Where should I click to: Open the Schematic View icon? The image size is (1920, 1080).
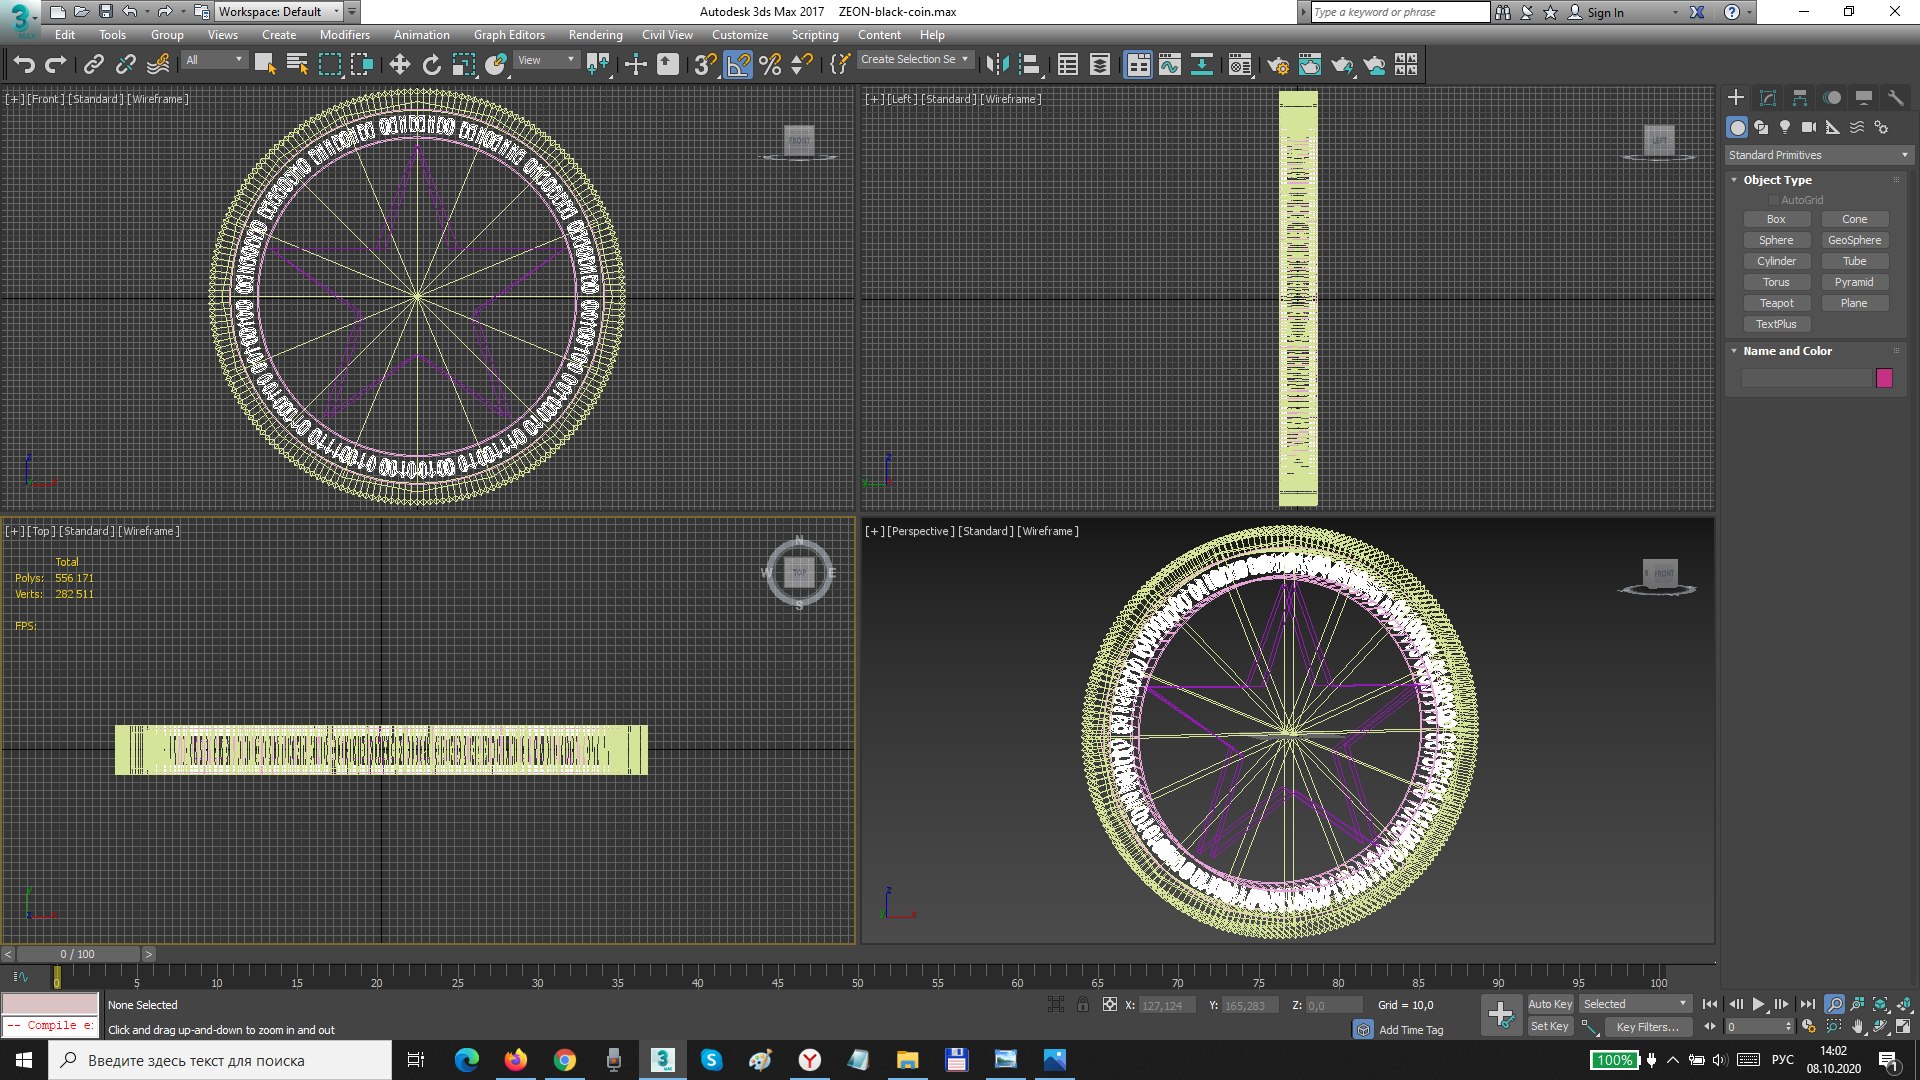click(1202, 65)
